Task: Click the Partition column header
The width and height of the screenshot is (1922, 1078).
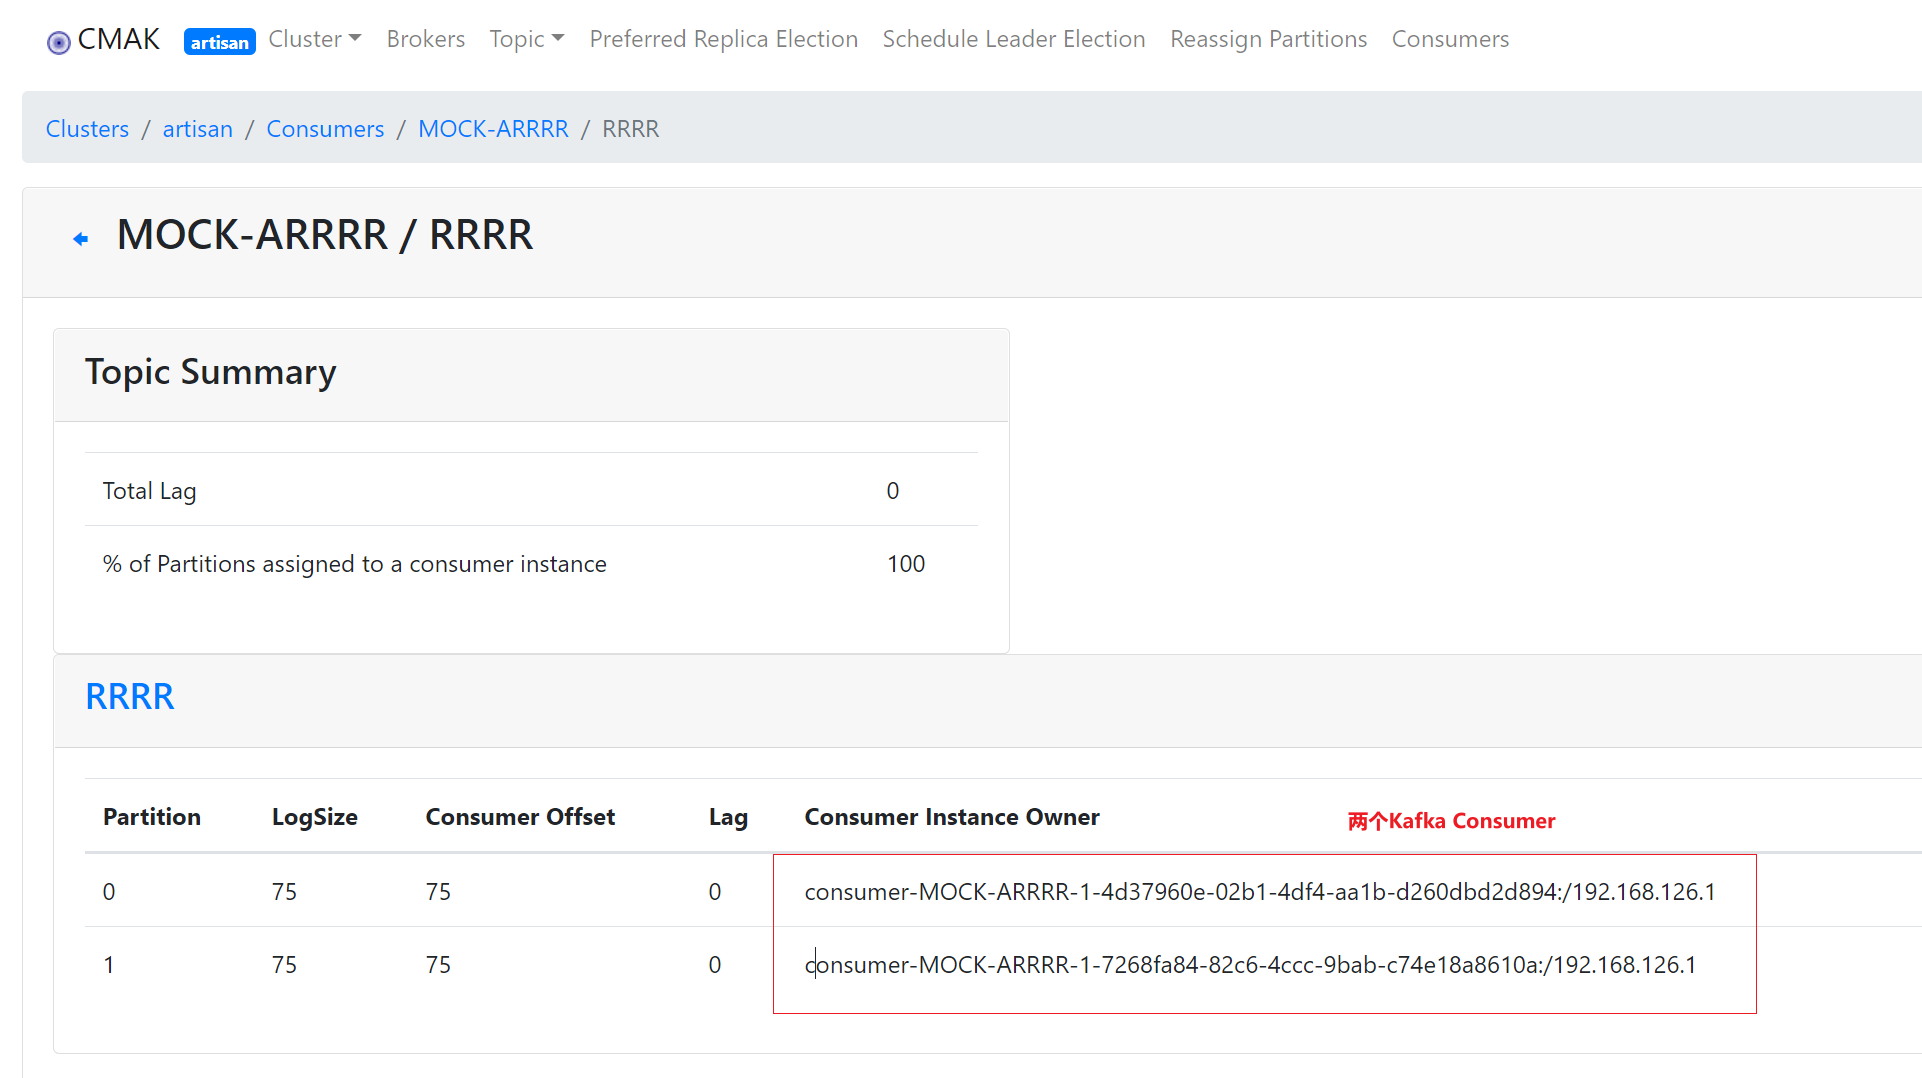Action: 151,817
